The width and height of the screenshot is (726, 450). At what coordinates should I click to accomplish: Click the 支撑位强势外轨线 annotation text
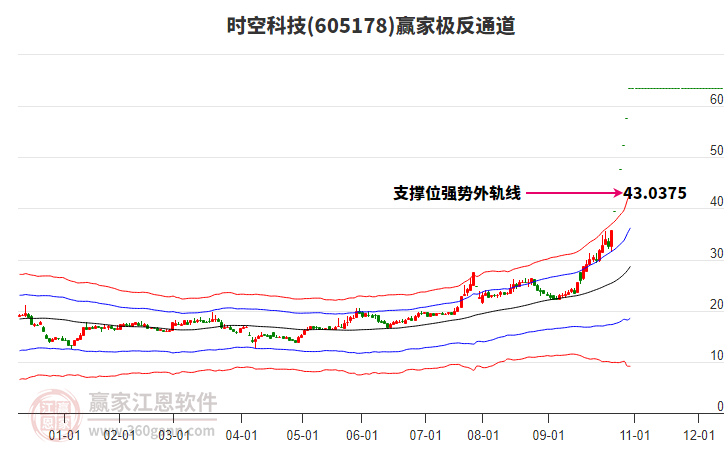tap(457, 193)
